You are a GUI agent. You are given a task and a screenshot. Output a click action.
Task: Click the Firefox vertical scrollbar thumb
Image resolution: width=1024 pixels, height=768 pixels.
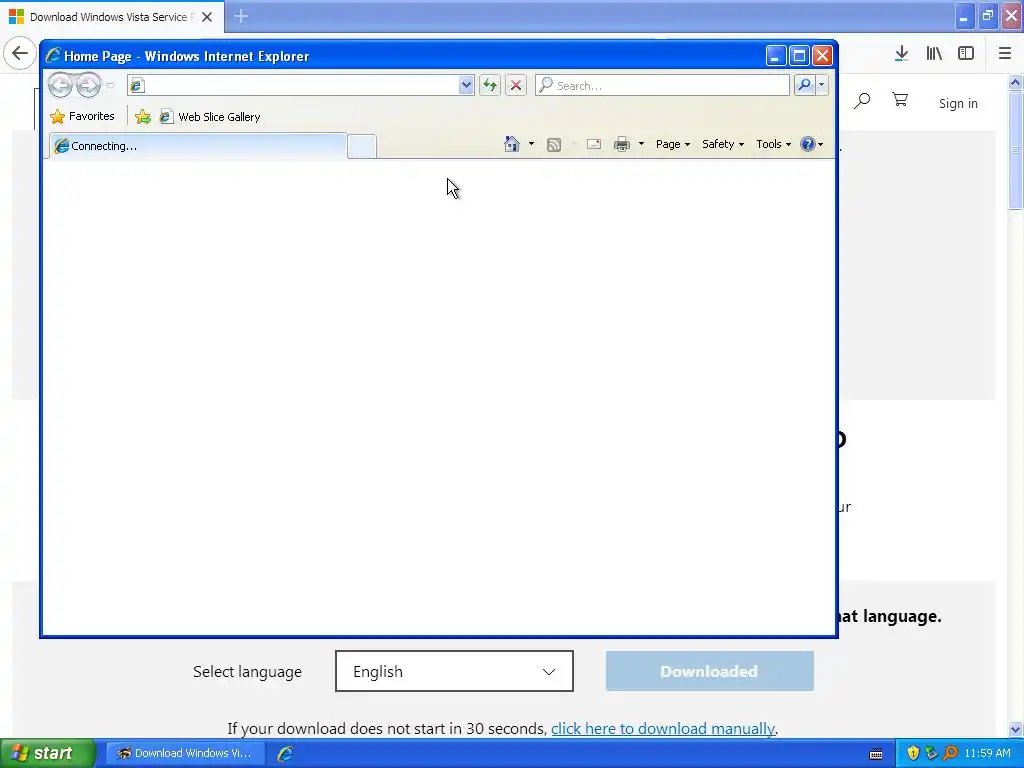pyautogui.click(x=1016, y=150)
